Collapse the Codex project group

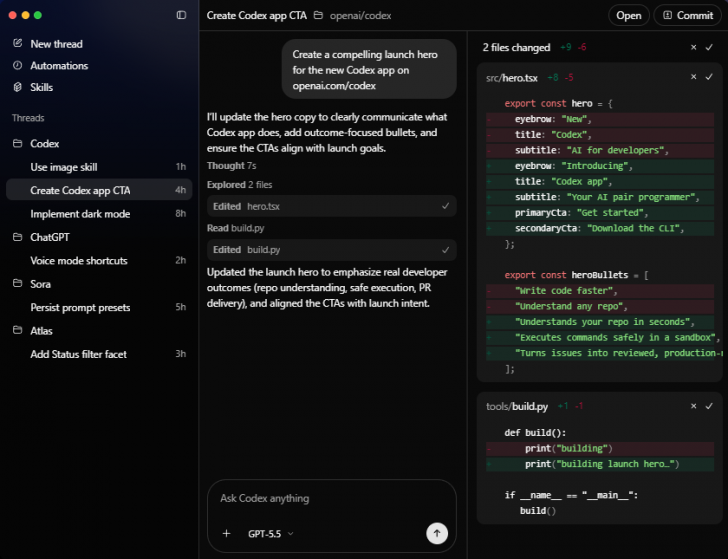[45, 143]
